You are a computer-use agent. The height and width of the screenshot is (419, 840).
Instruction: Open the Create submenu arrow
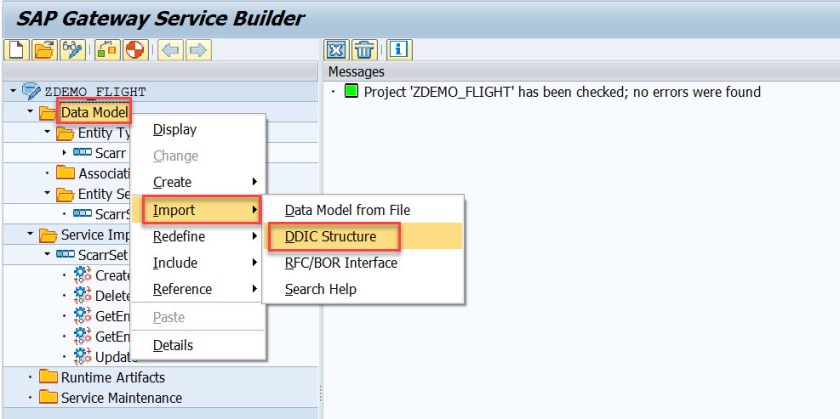[x=255, y=182]
